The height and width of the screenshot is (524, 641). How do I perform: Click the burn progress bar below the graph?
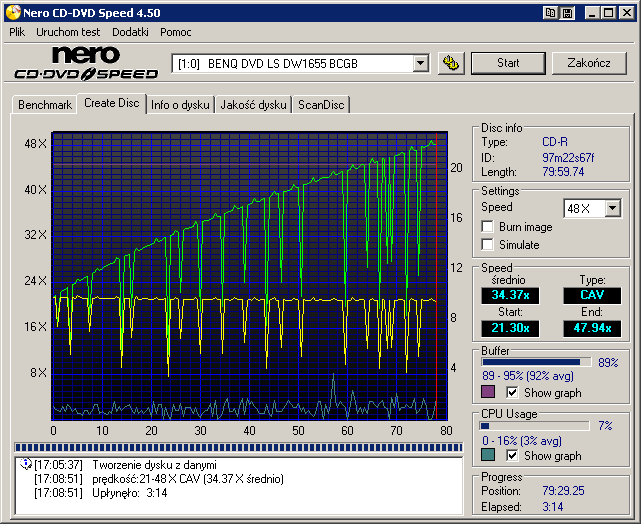coord(238,448)
